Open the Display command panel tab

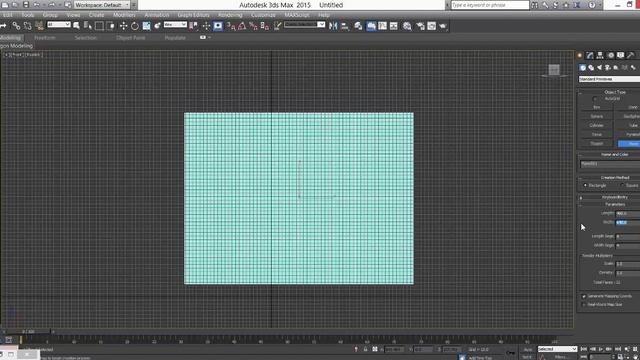tap(620, 55)
